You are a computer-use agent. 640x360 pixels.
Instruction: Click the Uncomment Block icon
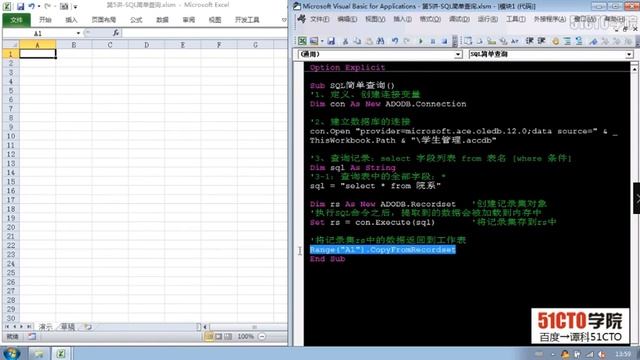click(579, 41)
